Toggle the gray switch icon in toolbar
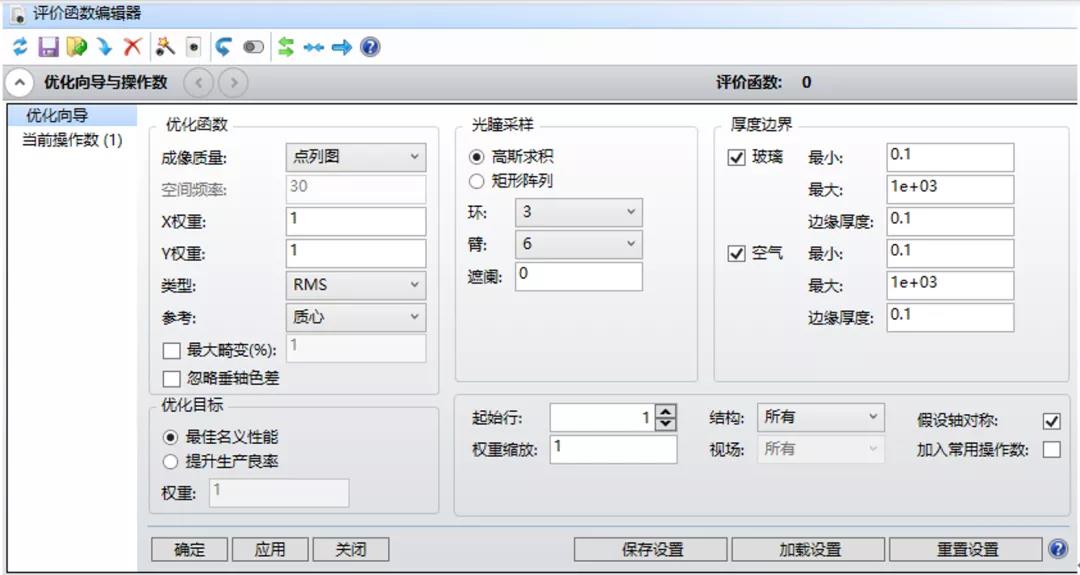This screenshot has width=1080, height=575. pos(253,48)
